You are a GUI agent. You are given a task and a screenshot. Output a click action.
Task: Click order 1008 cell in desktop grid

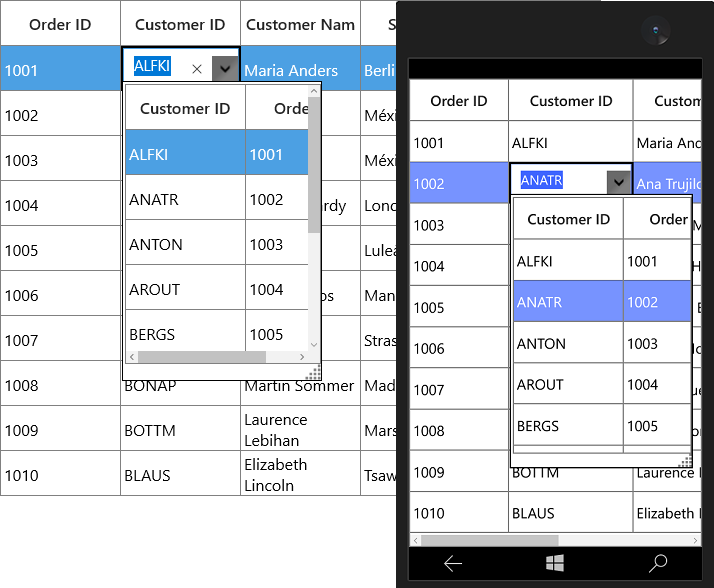point(60,384)
